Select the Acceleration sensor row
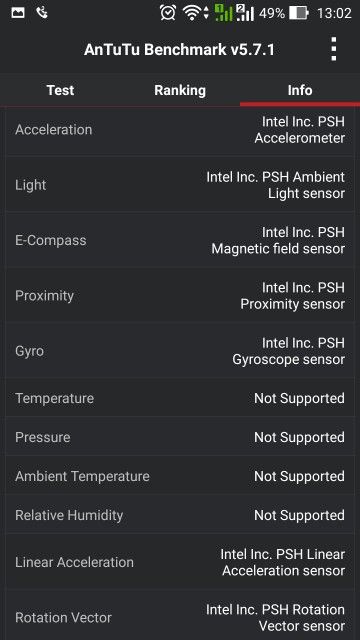This screenshot has width=360, height=640. click(x=180, y=130)
